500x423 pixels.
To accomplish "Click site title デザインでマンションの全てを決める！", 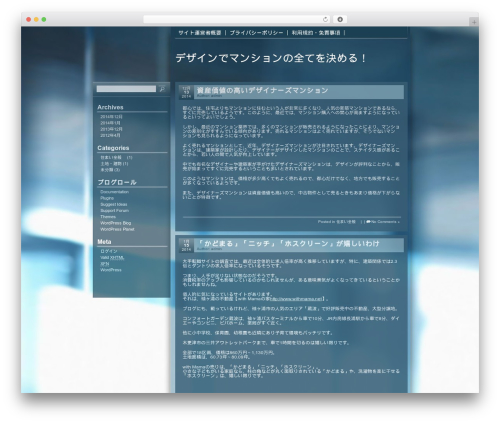I will pos(271,58).
